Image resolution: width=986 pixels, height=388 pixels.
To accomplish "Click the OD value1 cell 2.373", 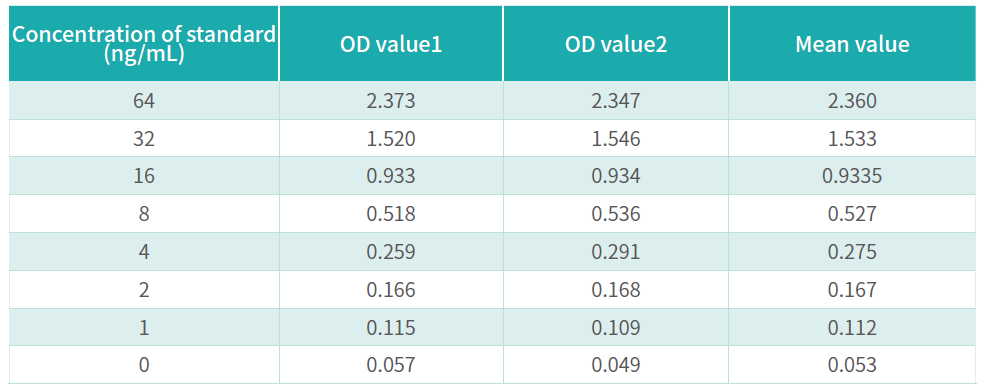I will tap(391, 101).
